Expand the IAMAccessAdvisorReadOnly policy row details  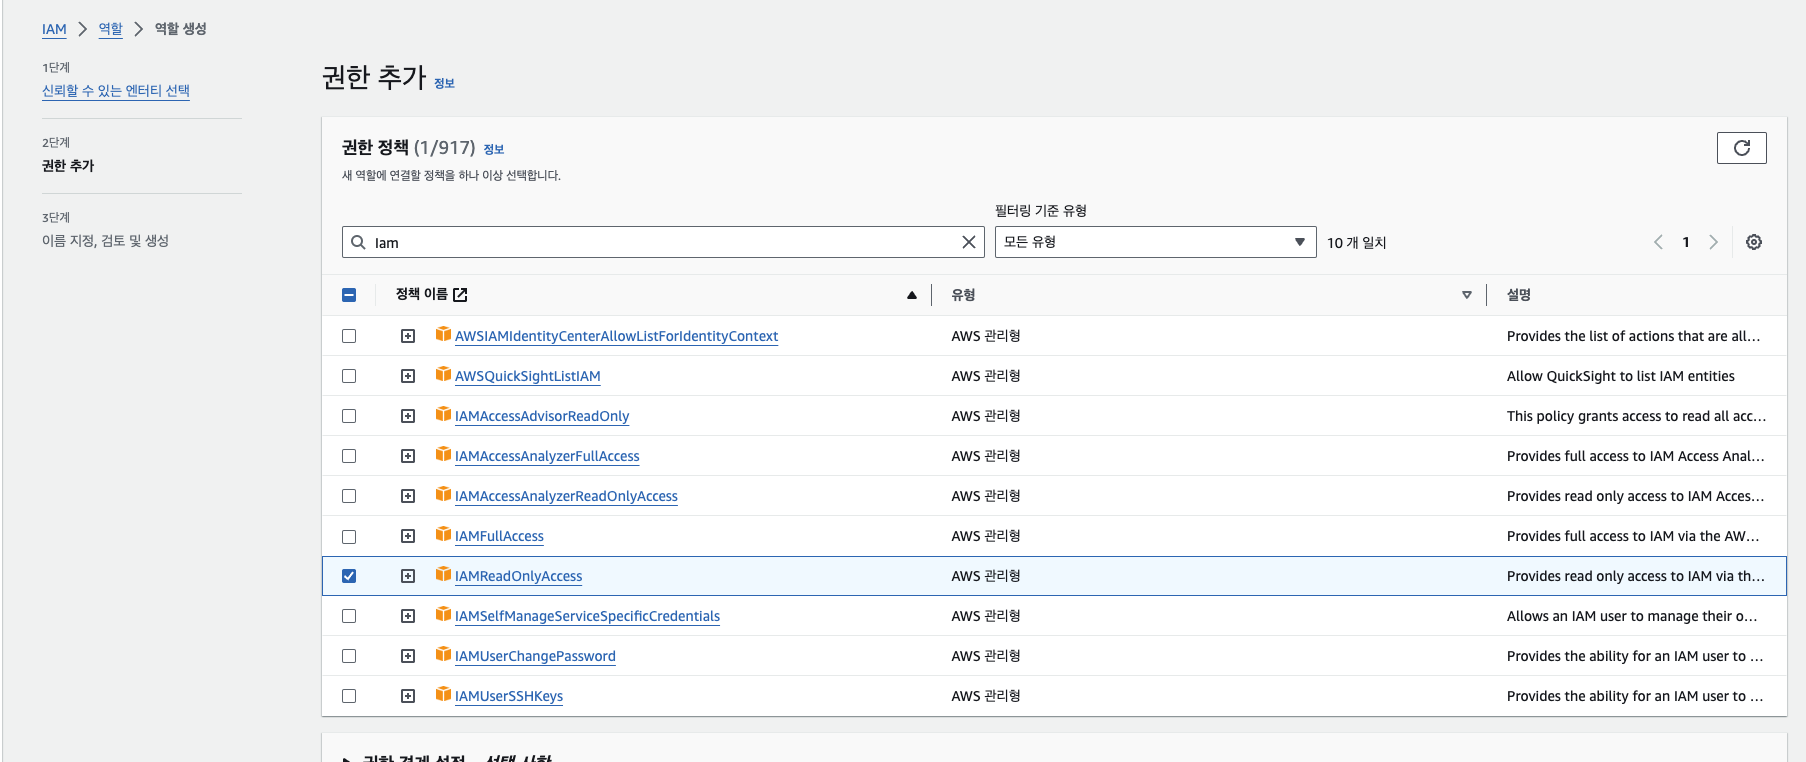pyautogui.click(x=408, y=416)
